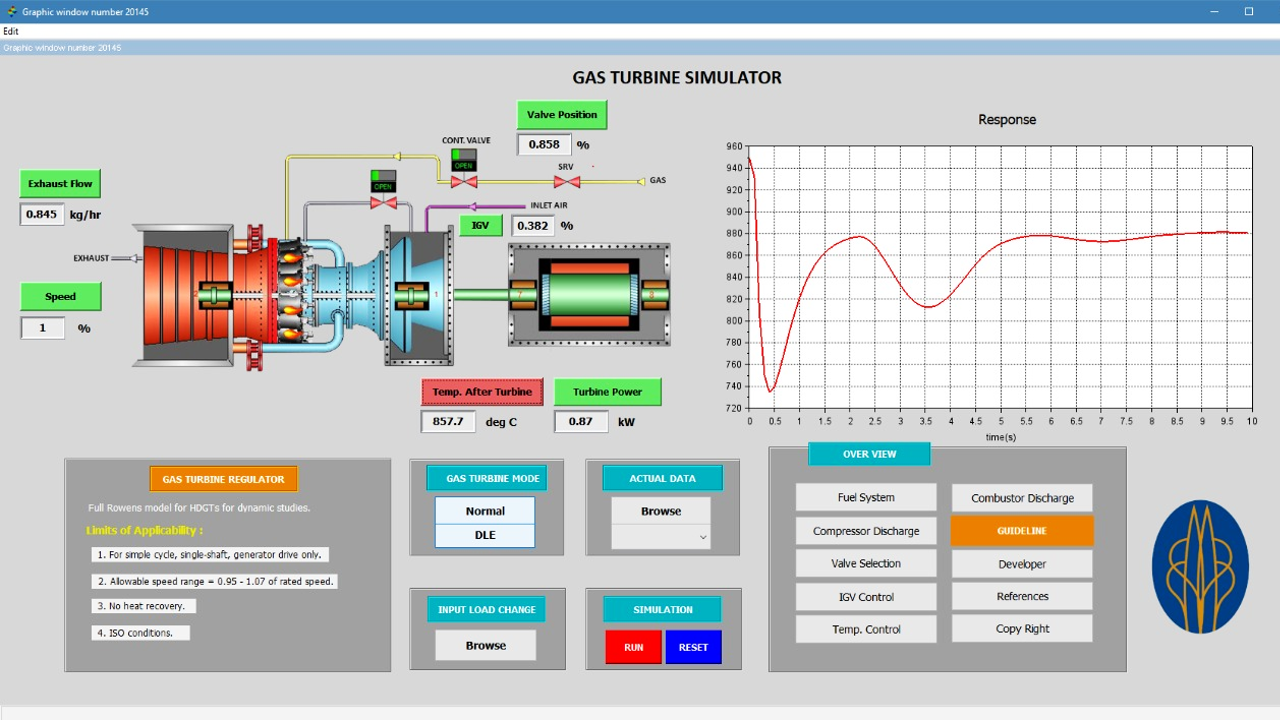Click the green generator rotor graphic
Screen dimensions: 1280x720
[x=586, y=295]
